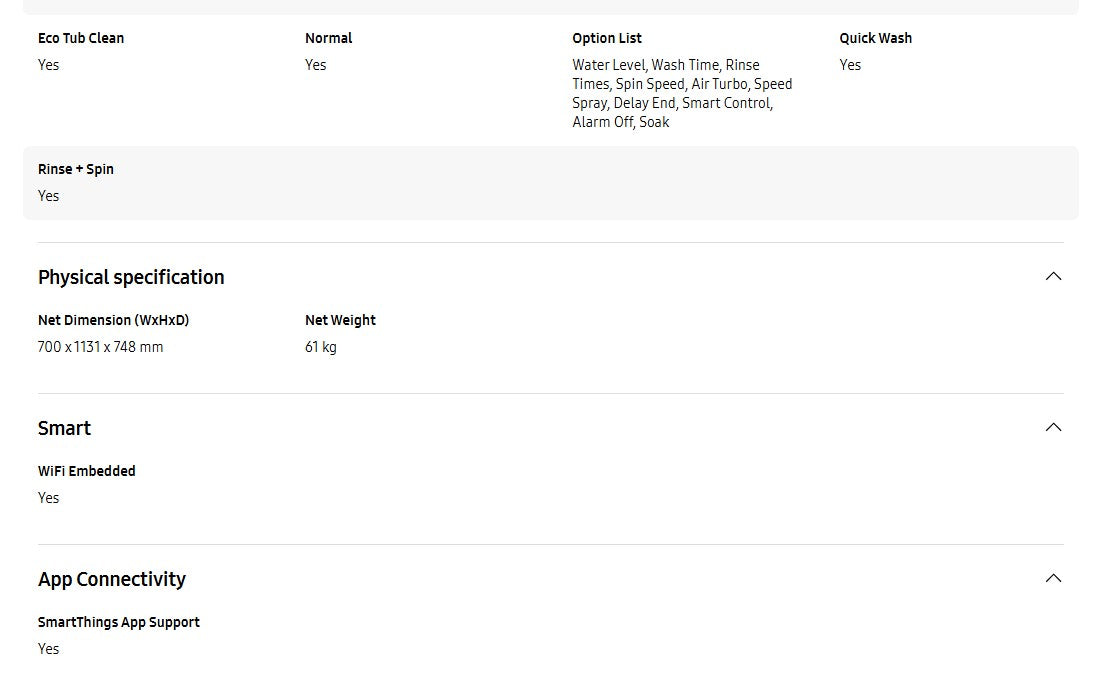1104x680 pixels.
Task: Click the App Connectivity heading
Action: point(112,579)
